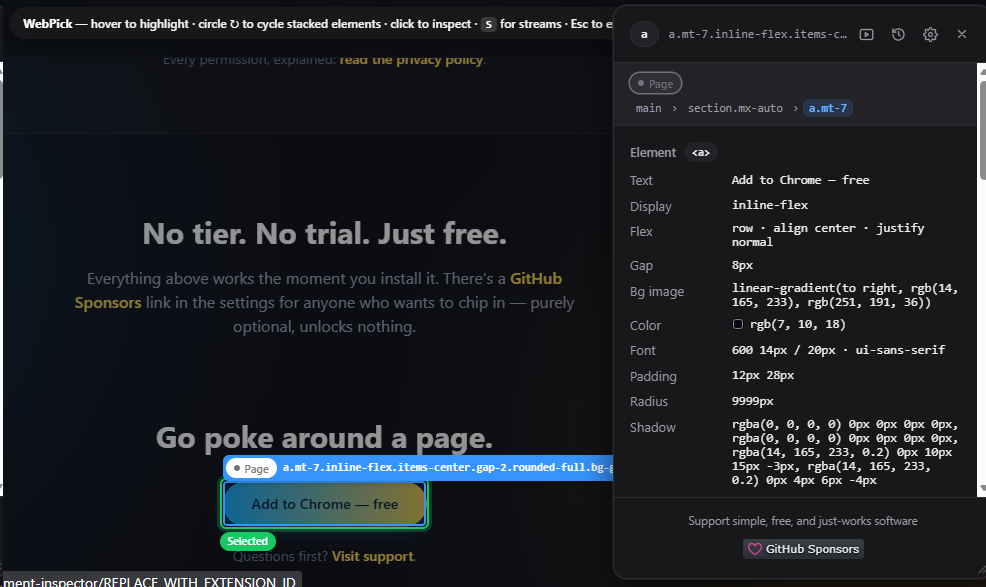Click the Shadow property value
The width and height of the screenshot is (986, 587).
[x=845, y=452]
